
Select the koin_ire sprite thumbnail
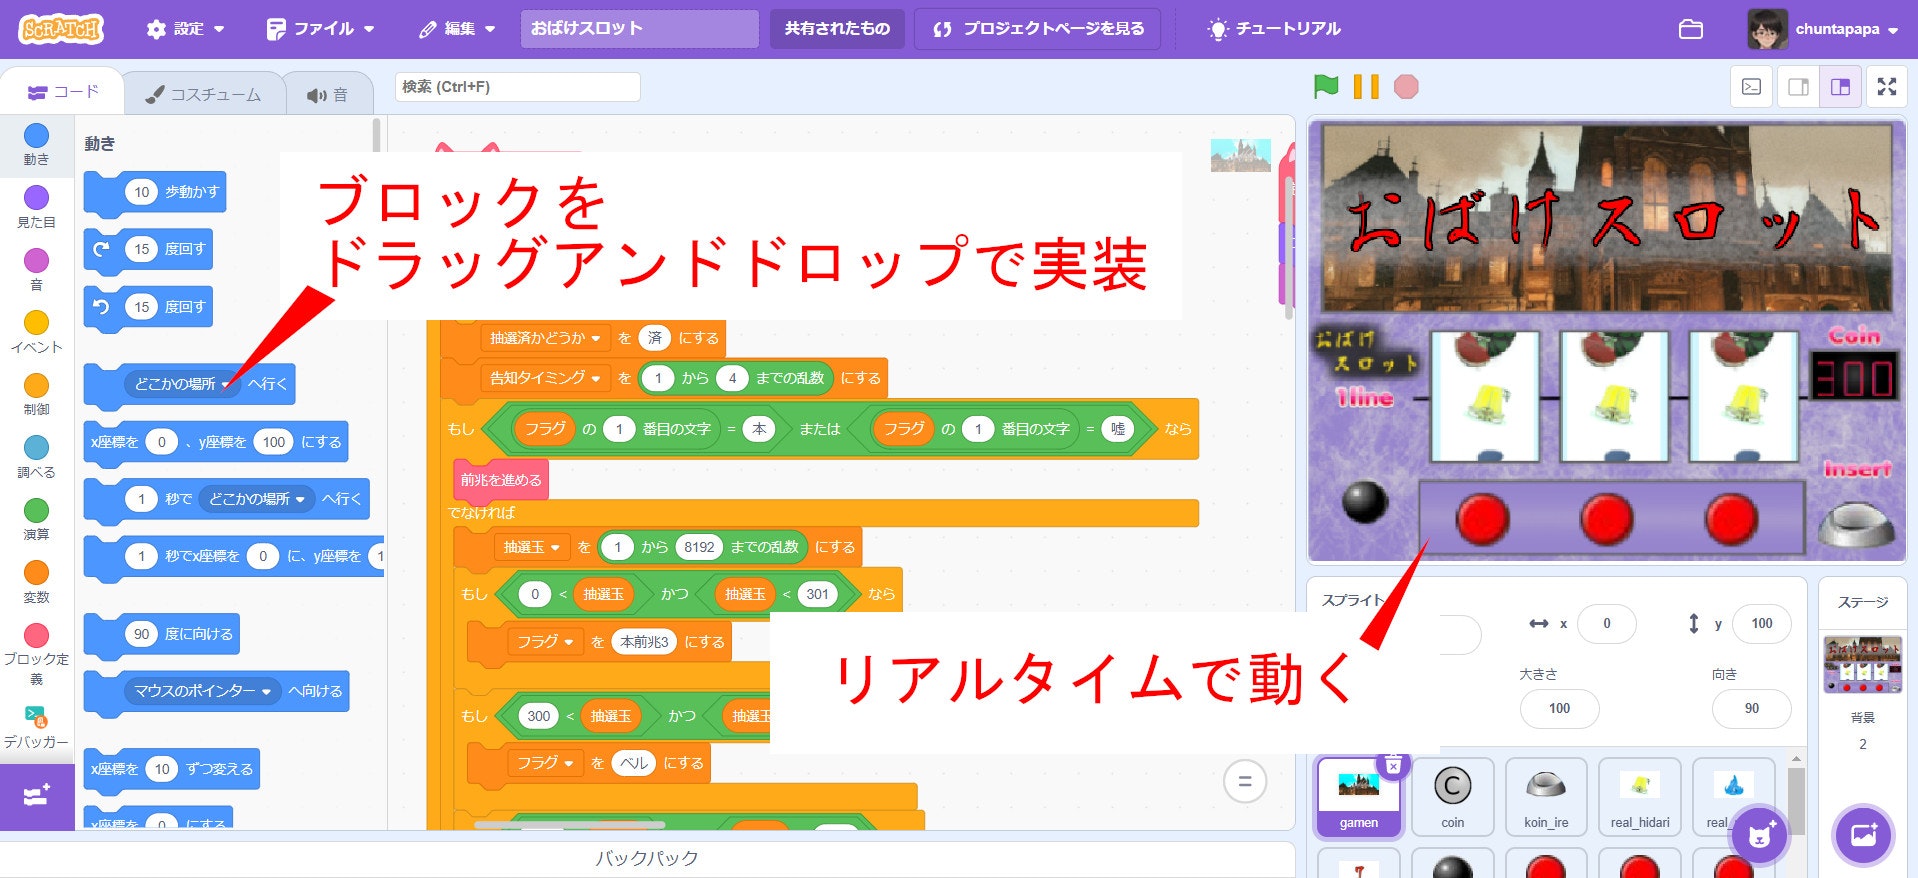pyautogui.click(x=1546, y=795)
